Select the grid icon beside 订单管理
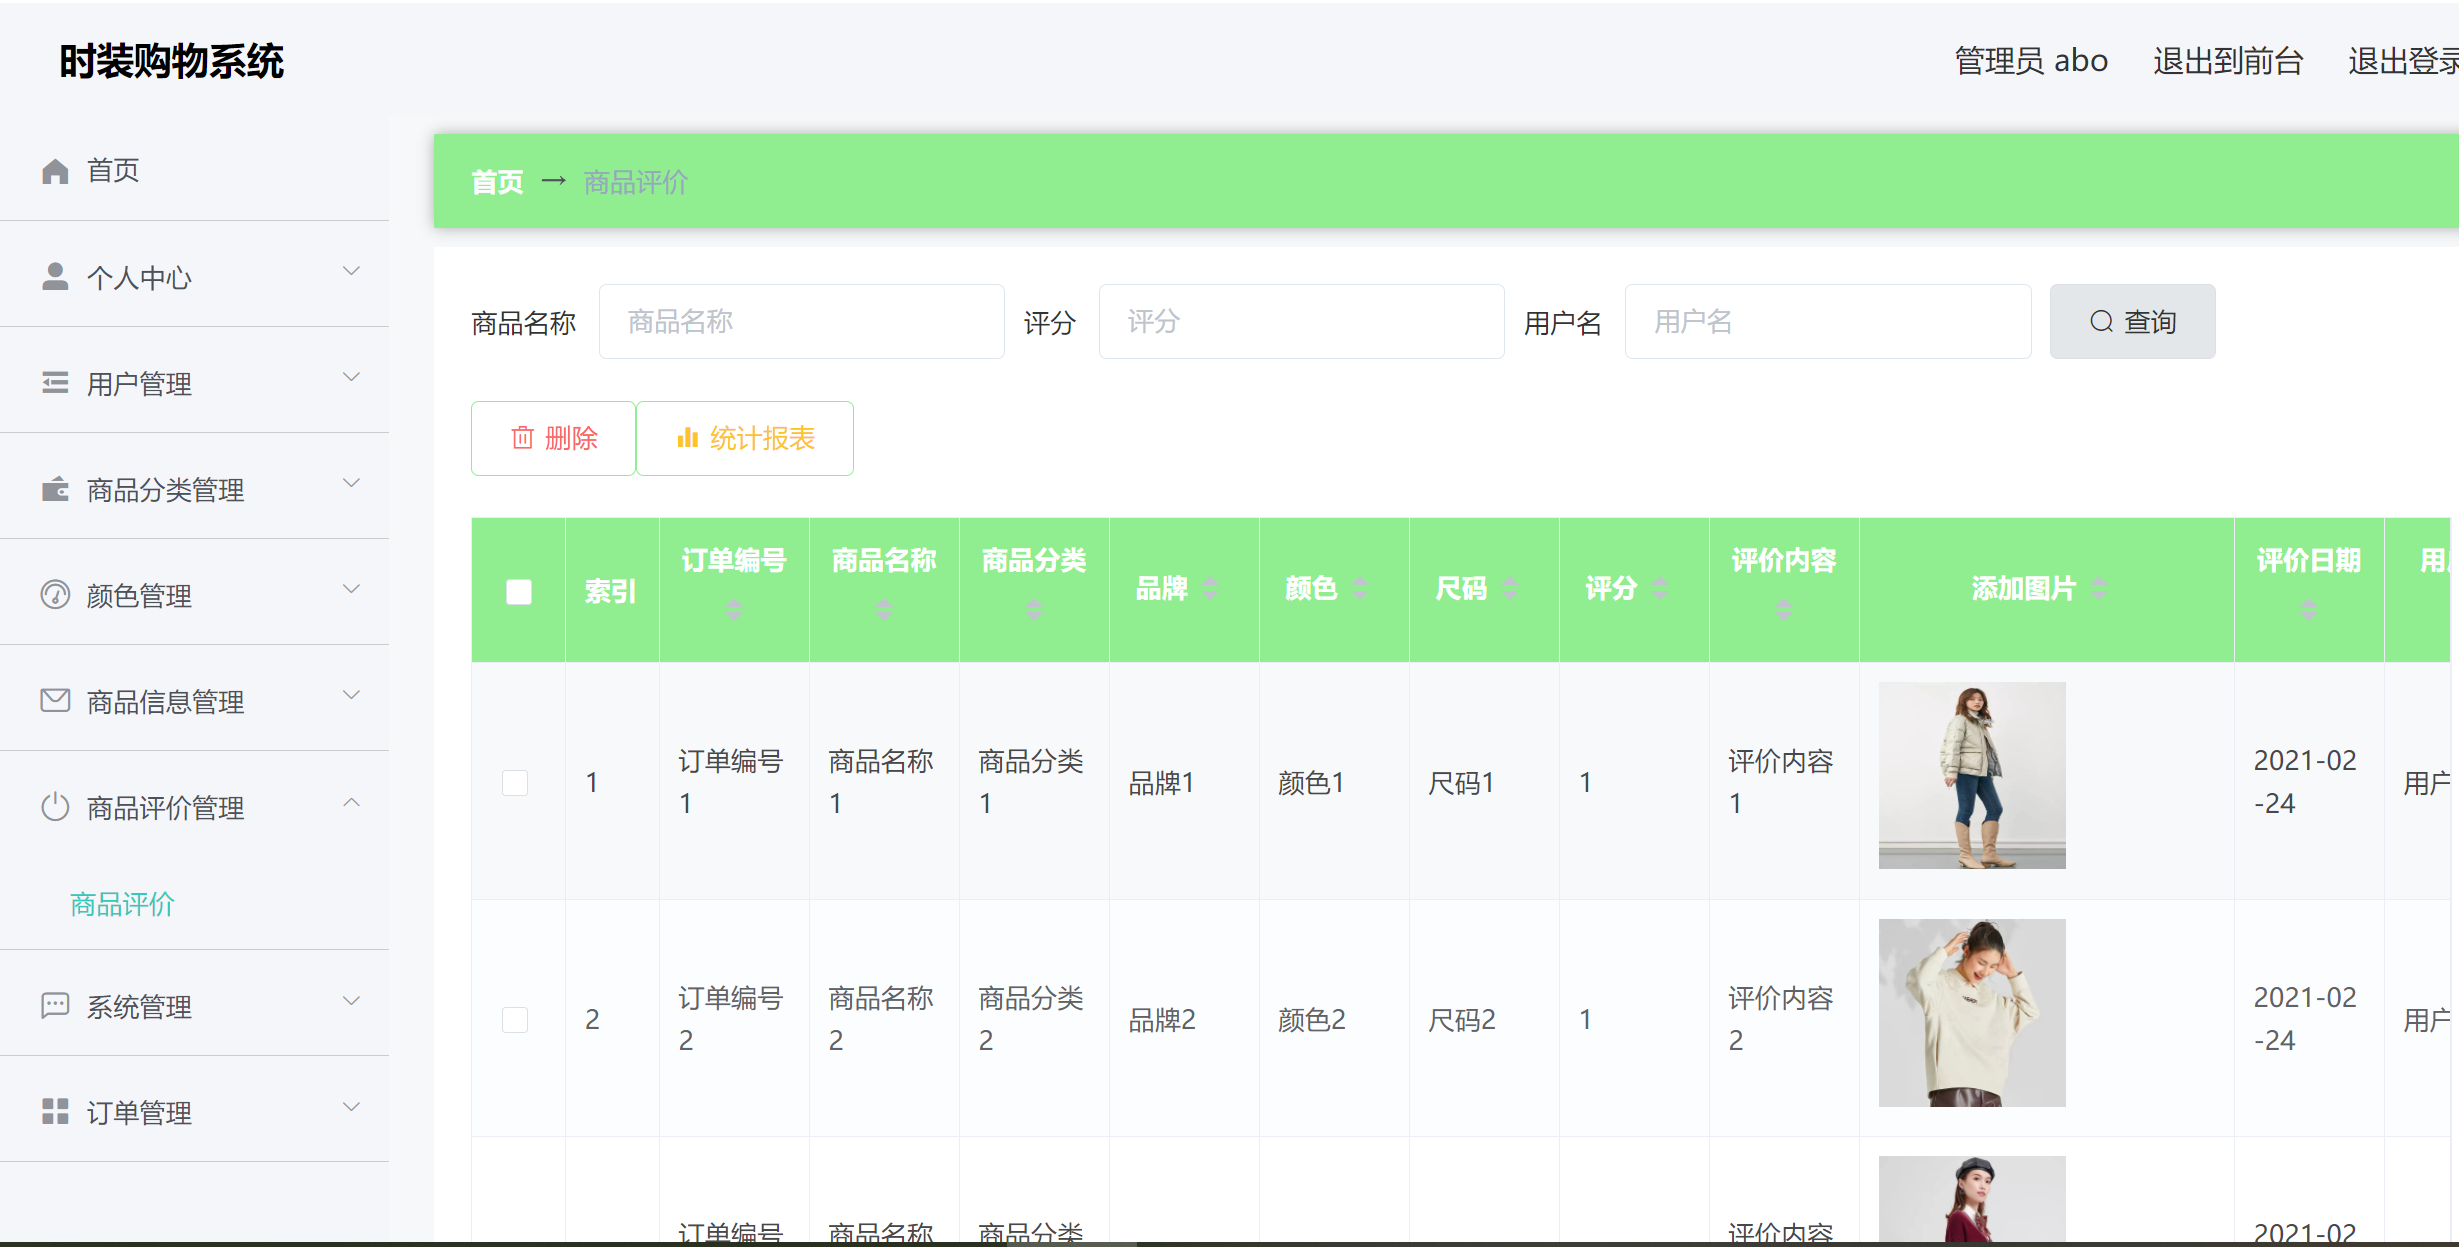 [x=55, y=1112]
